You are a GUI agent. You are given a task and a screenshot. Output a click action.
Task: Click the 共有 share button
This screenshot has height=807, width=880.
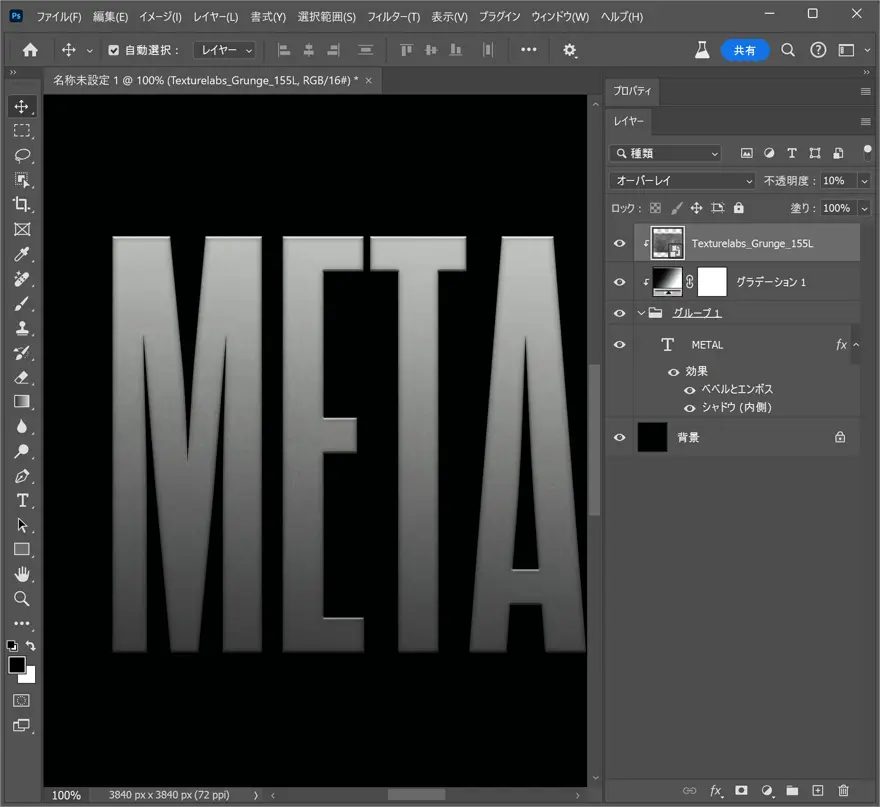pyautogui.click(x=744, y=51)
